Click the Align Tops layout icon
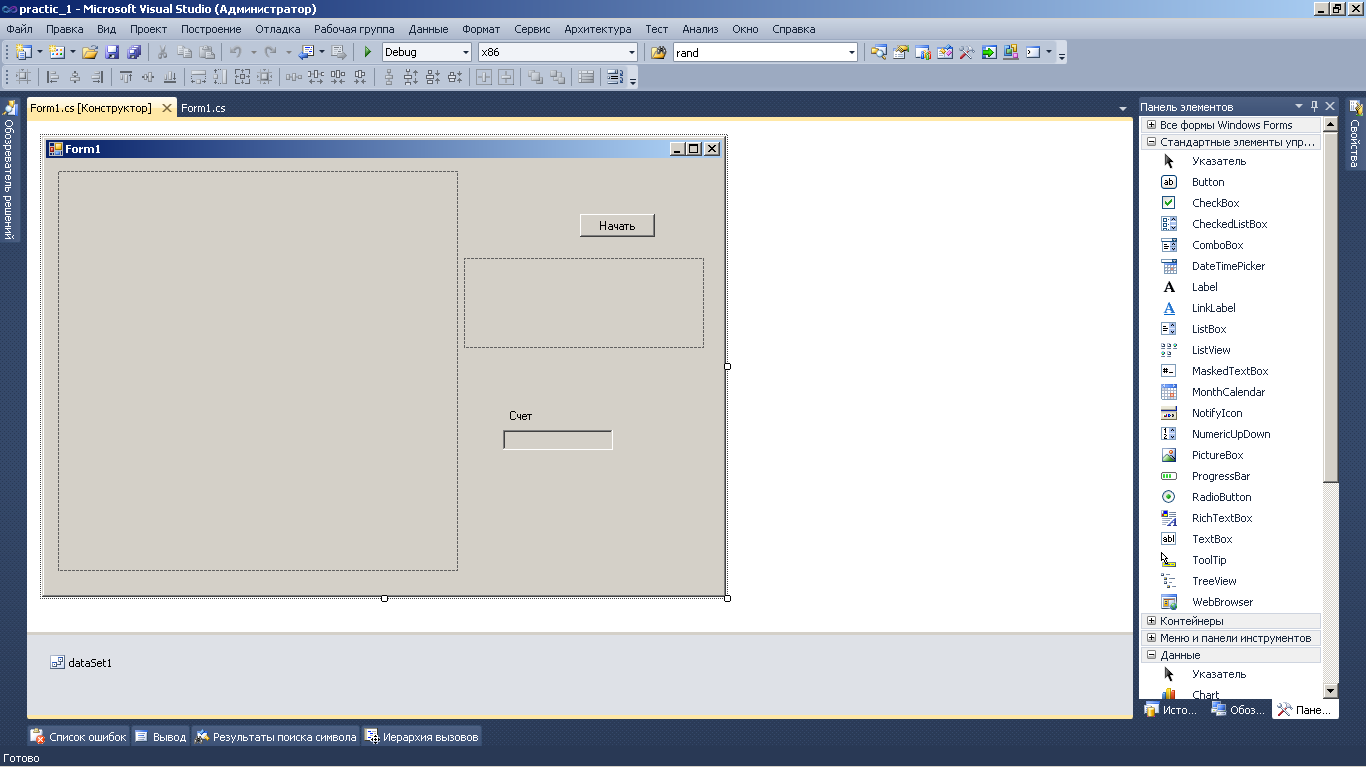The height and width of the screenshot is (768, 1366). [126, 77]
